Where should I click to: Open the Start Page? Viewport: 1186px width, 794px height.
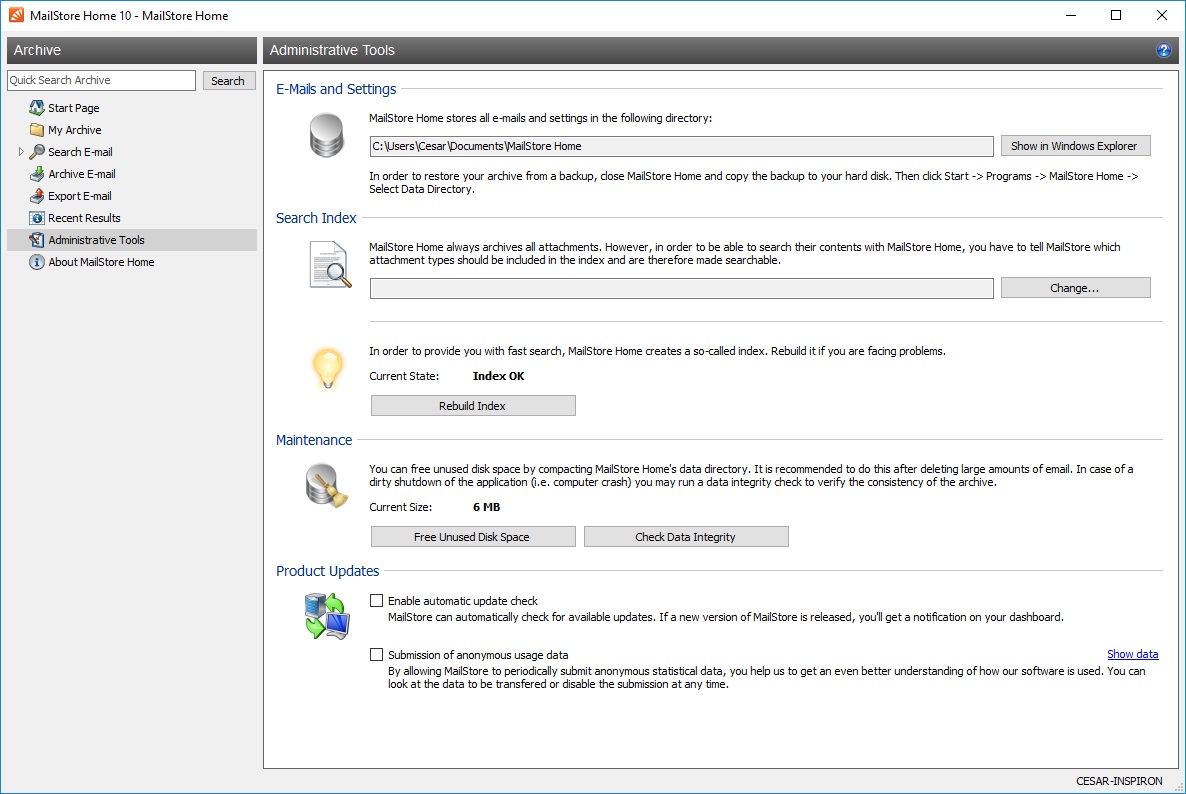72,107
